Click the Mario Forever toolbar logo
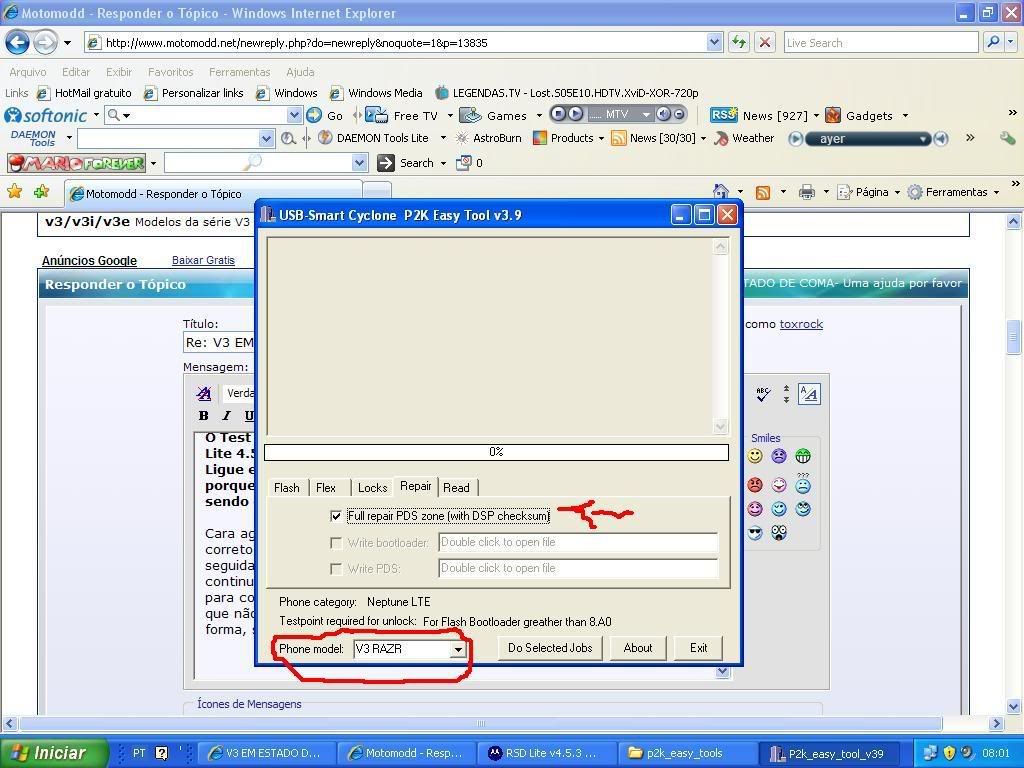Viewport: 1024px width, 768px height. (x=76, y=163)
